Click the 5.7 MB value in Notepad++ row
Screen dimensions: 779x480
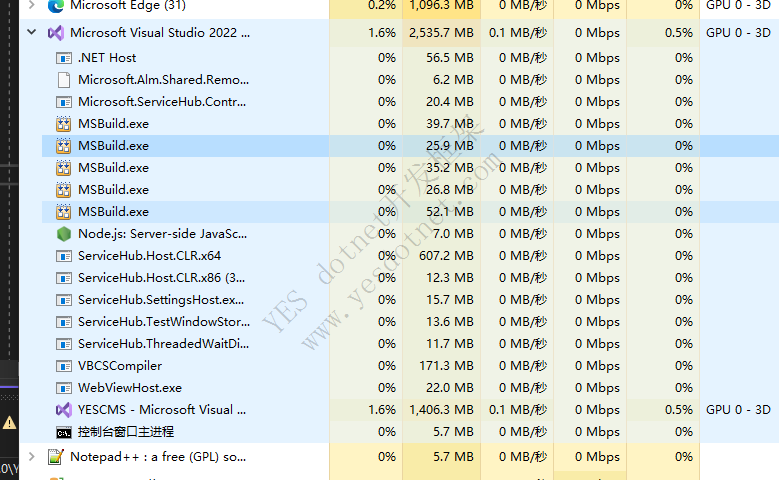[453, 456]
